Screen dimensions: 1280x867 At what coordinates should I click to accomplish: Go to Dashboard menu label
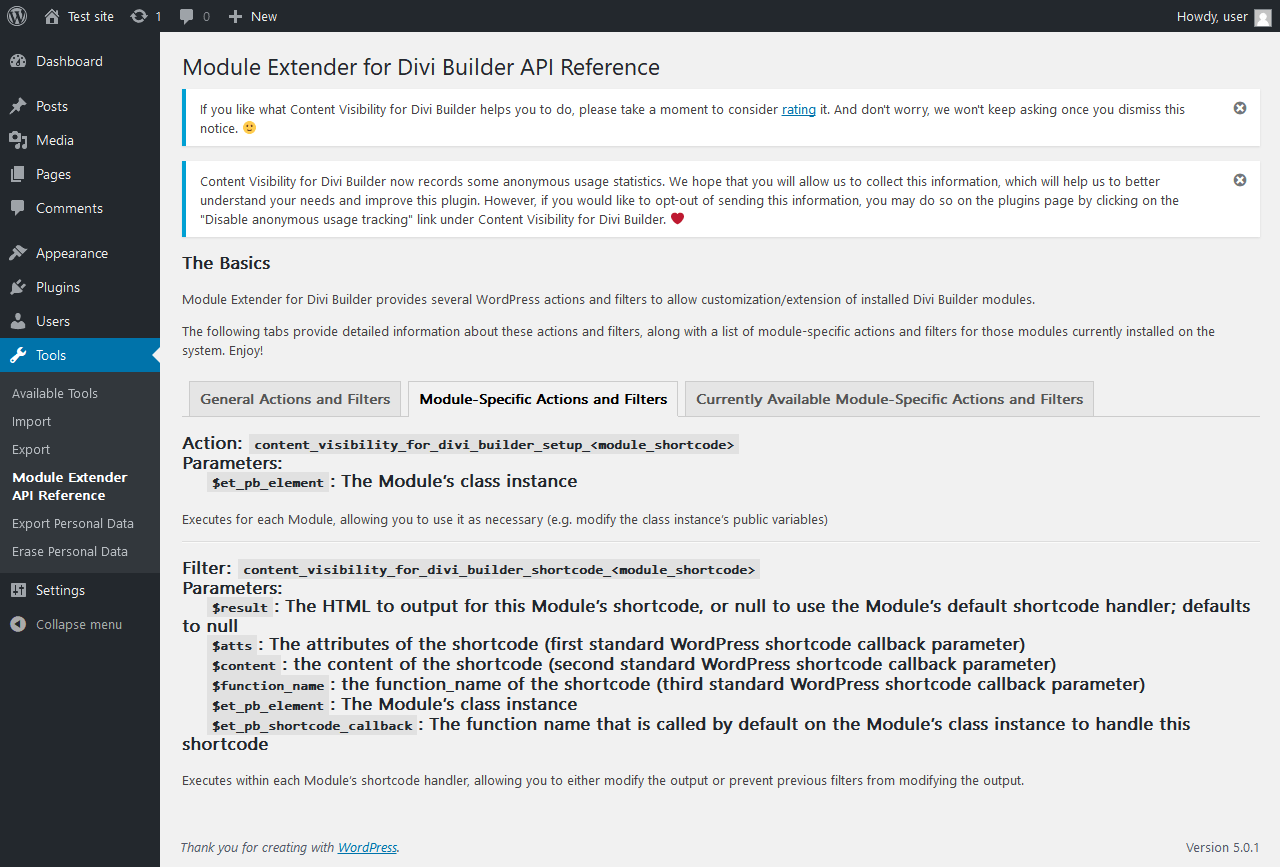(69, 61)
